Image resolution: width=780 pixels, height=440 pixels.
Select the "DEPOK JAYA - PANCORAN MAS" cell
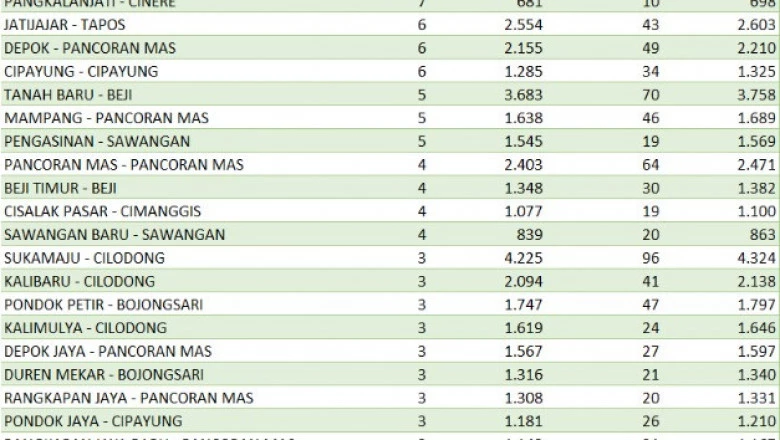[x=108, y=351]
